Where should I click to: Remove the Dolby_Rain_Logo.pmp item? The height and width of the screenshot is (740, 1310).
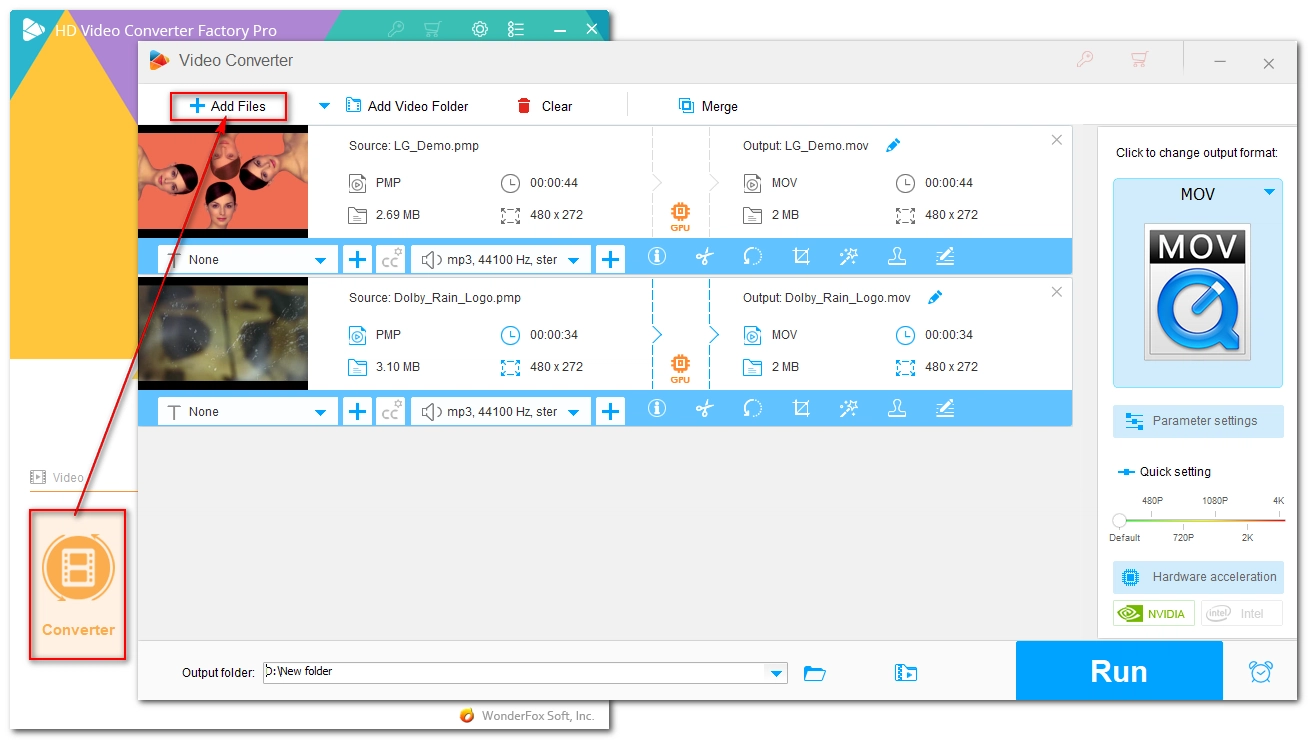(1057, 292)
